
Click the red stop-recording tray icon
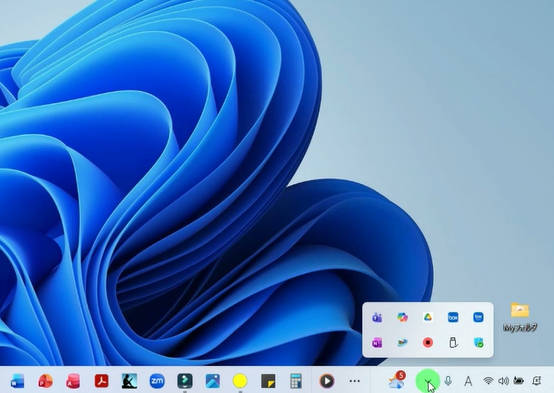428,342
